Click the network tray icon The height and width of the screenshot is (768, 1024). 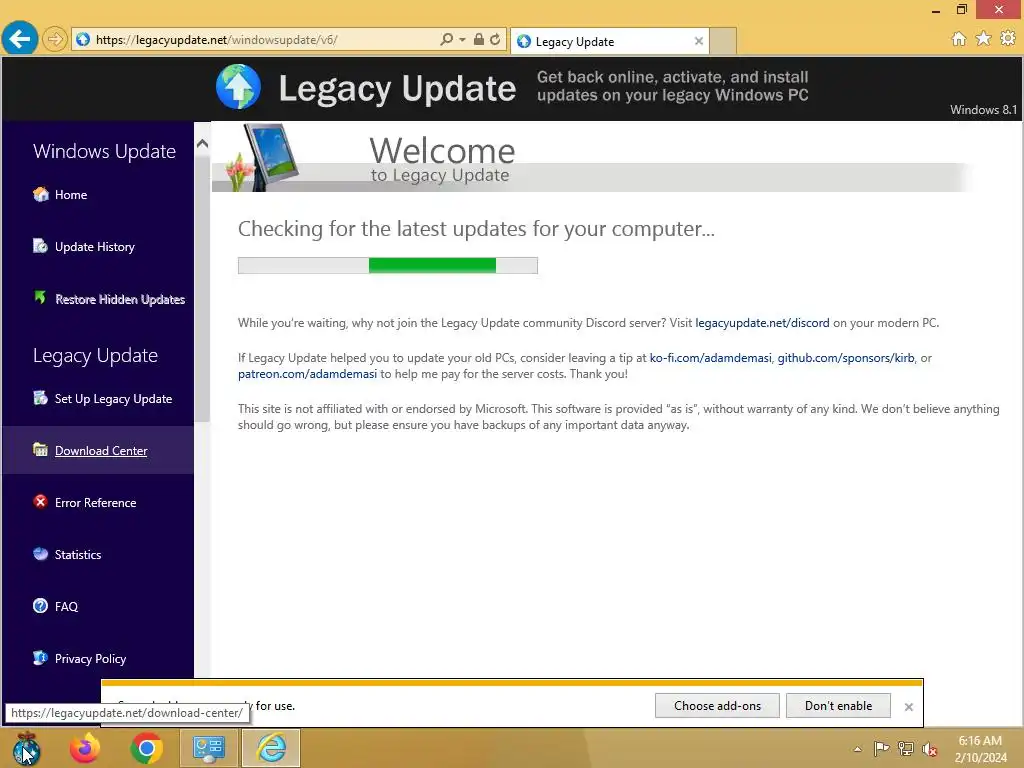tap(905, 748)
